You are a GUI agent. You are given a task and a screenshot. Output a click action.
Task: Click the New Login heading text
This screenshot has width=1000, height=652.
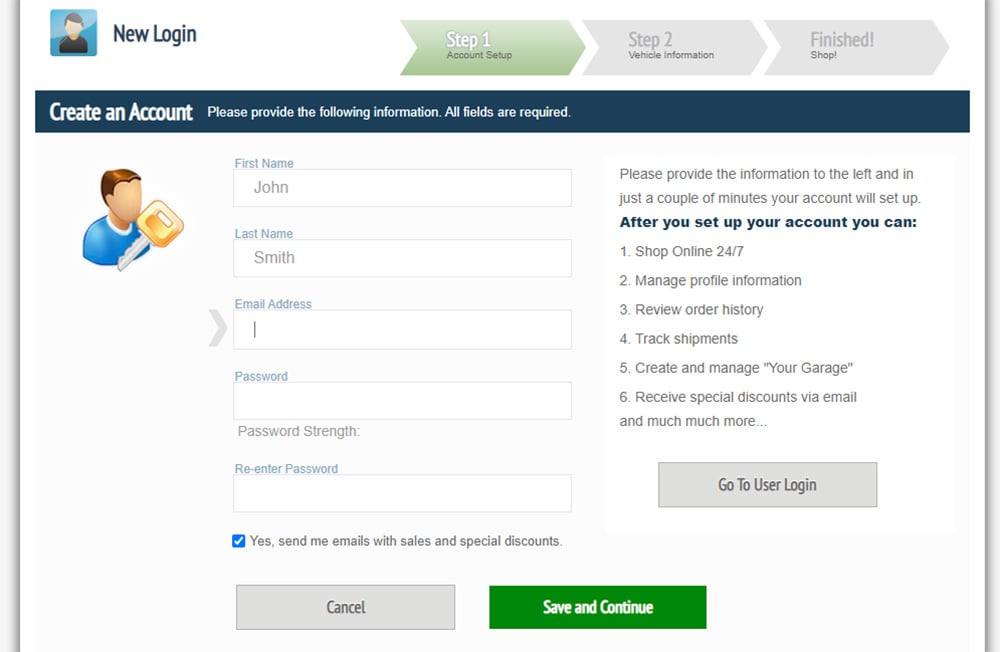155,34
